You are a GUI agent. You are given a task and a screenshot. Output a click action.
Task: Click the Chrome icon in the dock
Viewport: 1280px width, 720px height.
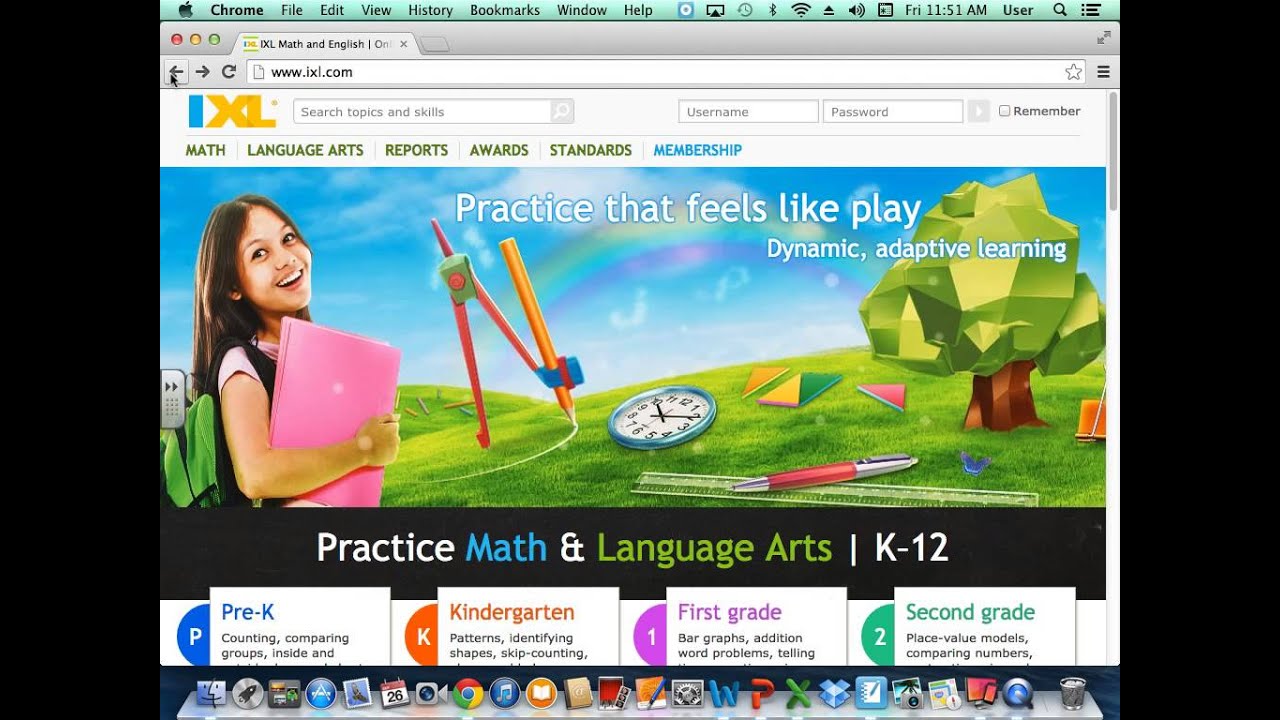point(468,693)
